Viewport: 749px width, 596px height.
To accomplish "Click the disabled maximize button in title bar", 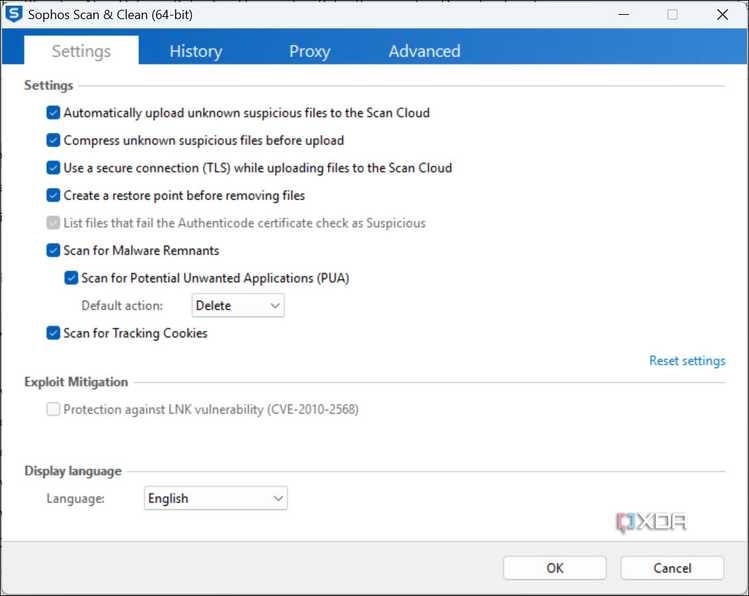I will click(672, 14).
